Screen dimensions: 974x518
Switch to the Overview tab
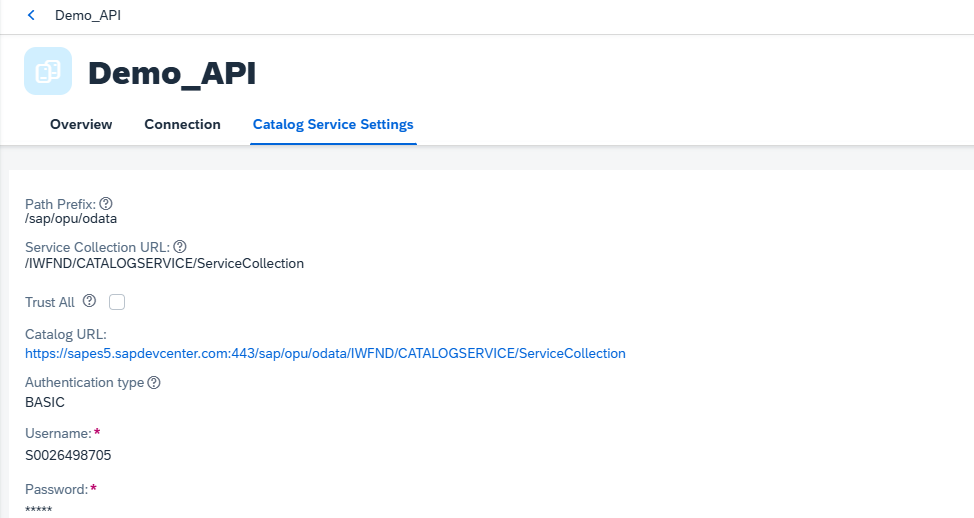point(81,124)
